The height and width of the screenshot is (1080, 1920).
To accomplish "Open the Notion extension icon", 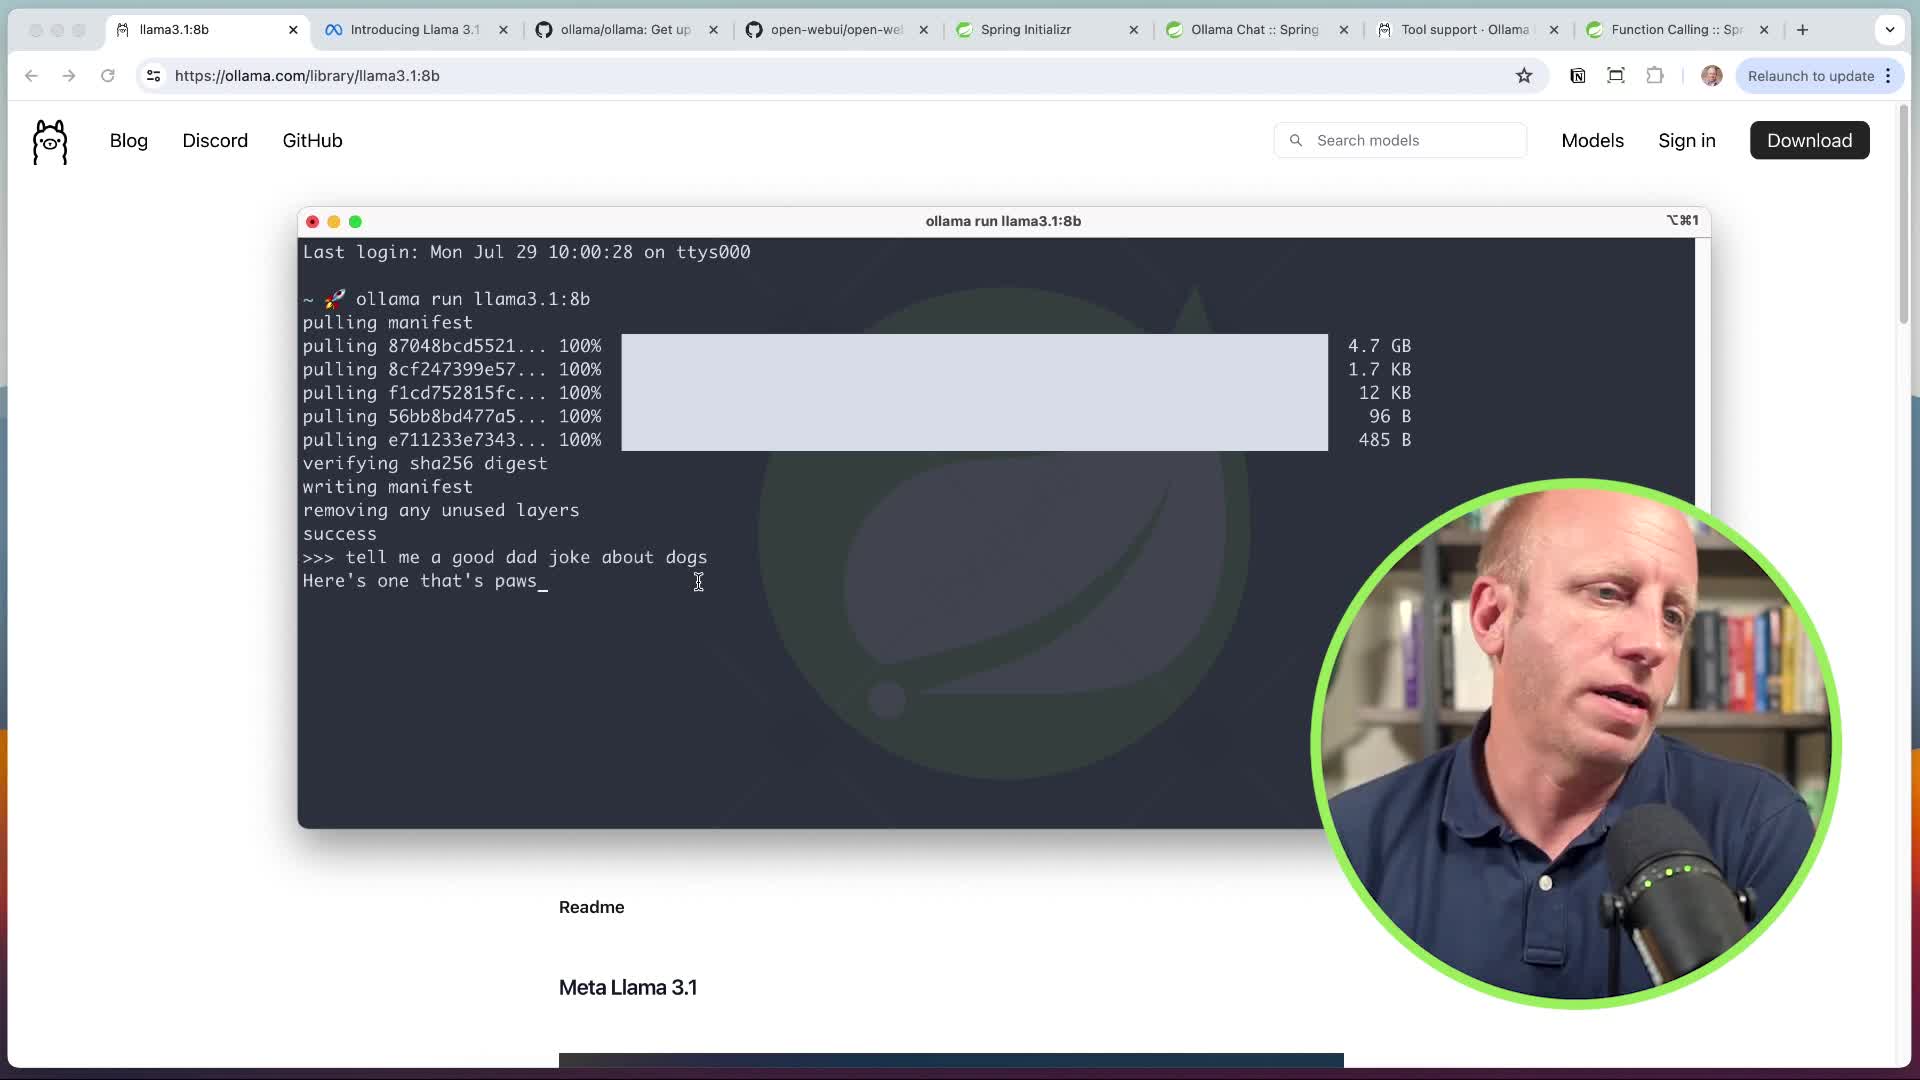I will click(x=1578, y=76).
